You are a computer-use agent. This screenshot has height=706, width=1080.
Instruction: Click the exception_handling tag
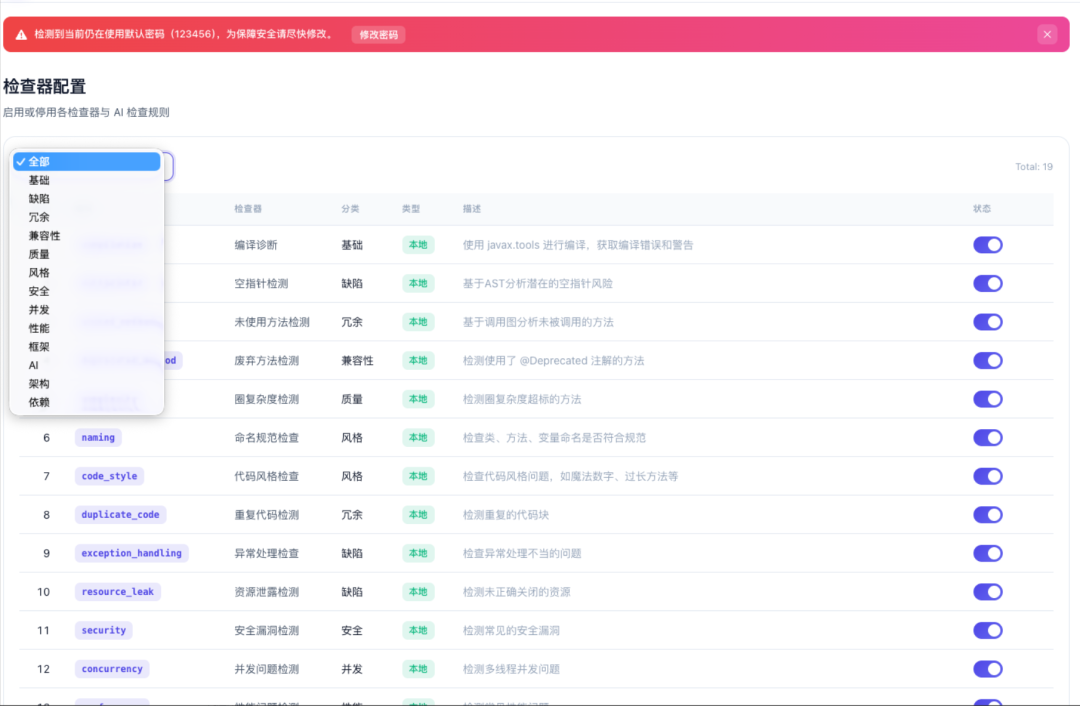pyautogui.click(x=132, y=553)
